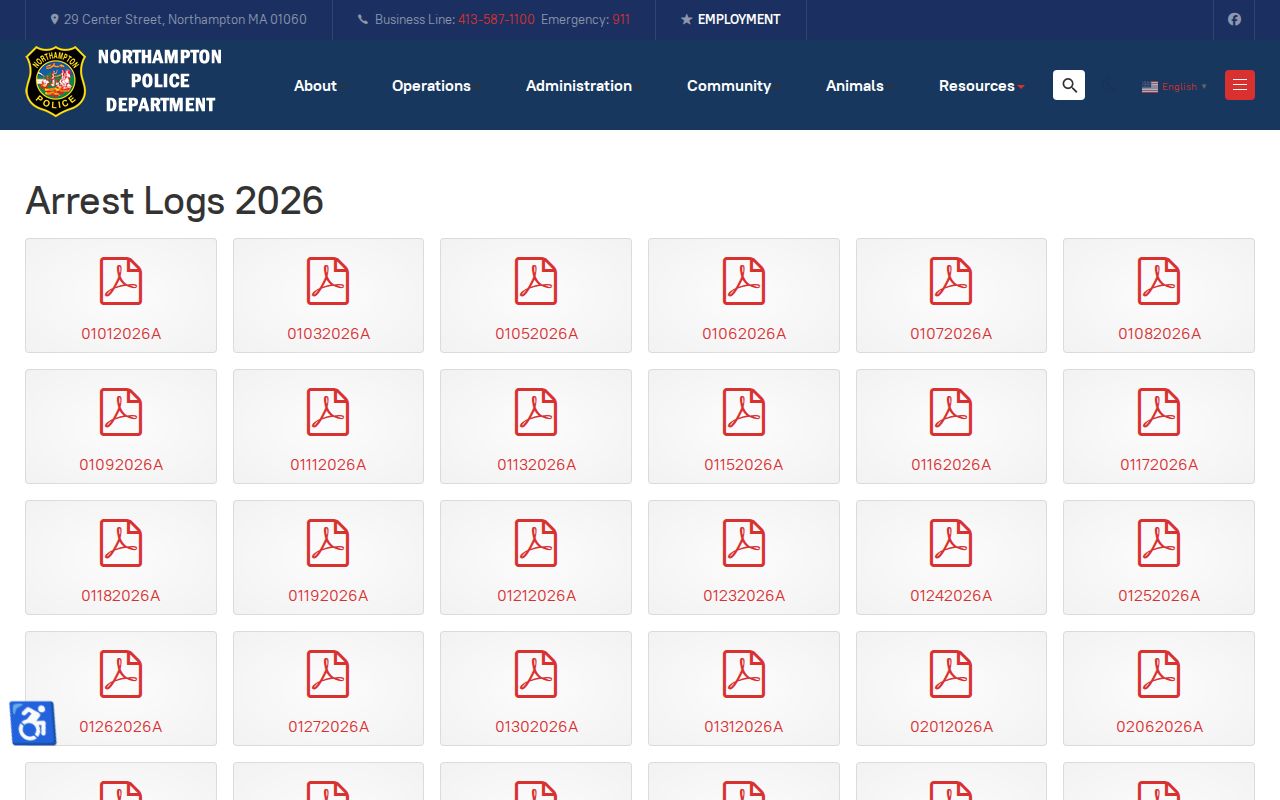
Task: Open PDF icon for 01162026A
Action: [951, 412]
